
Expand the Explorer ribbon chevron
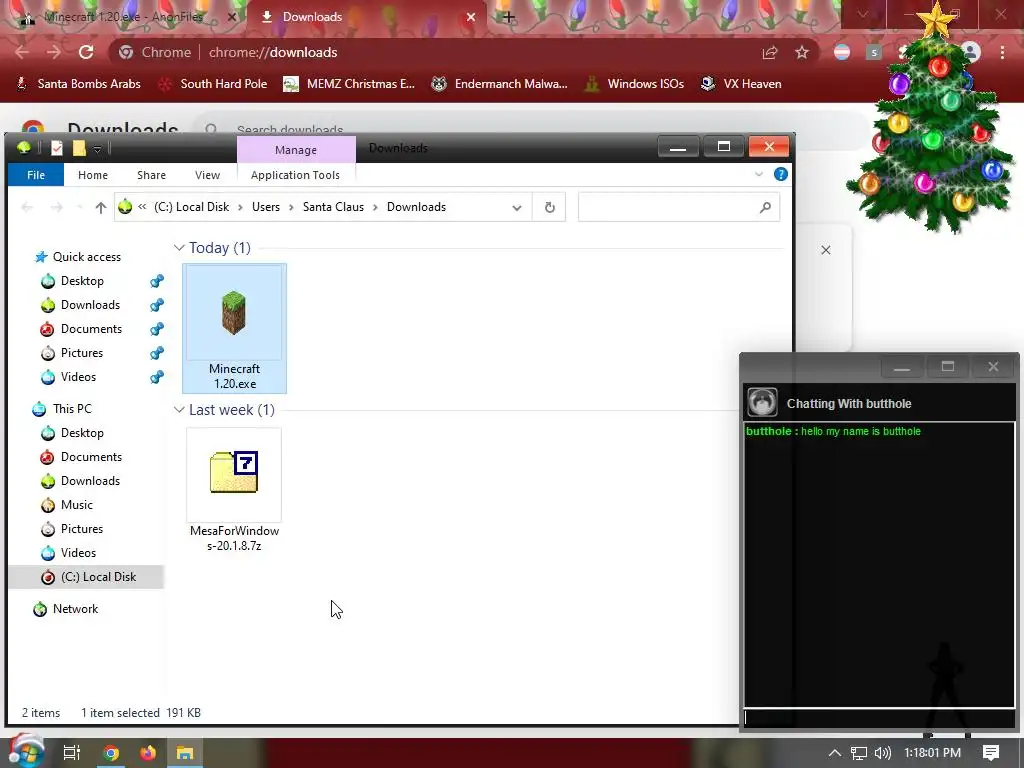tap(759, 174)
